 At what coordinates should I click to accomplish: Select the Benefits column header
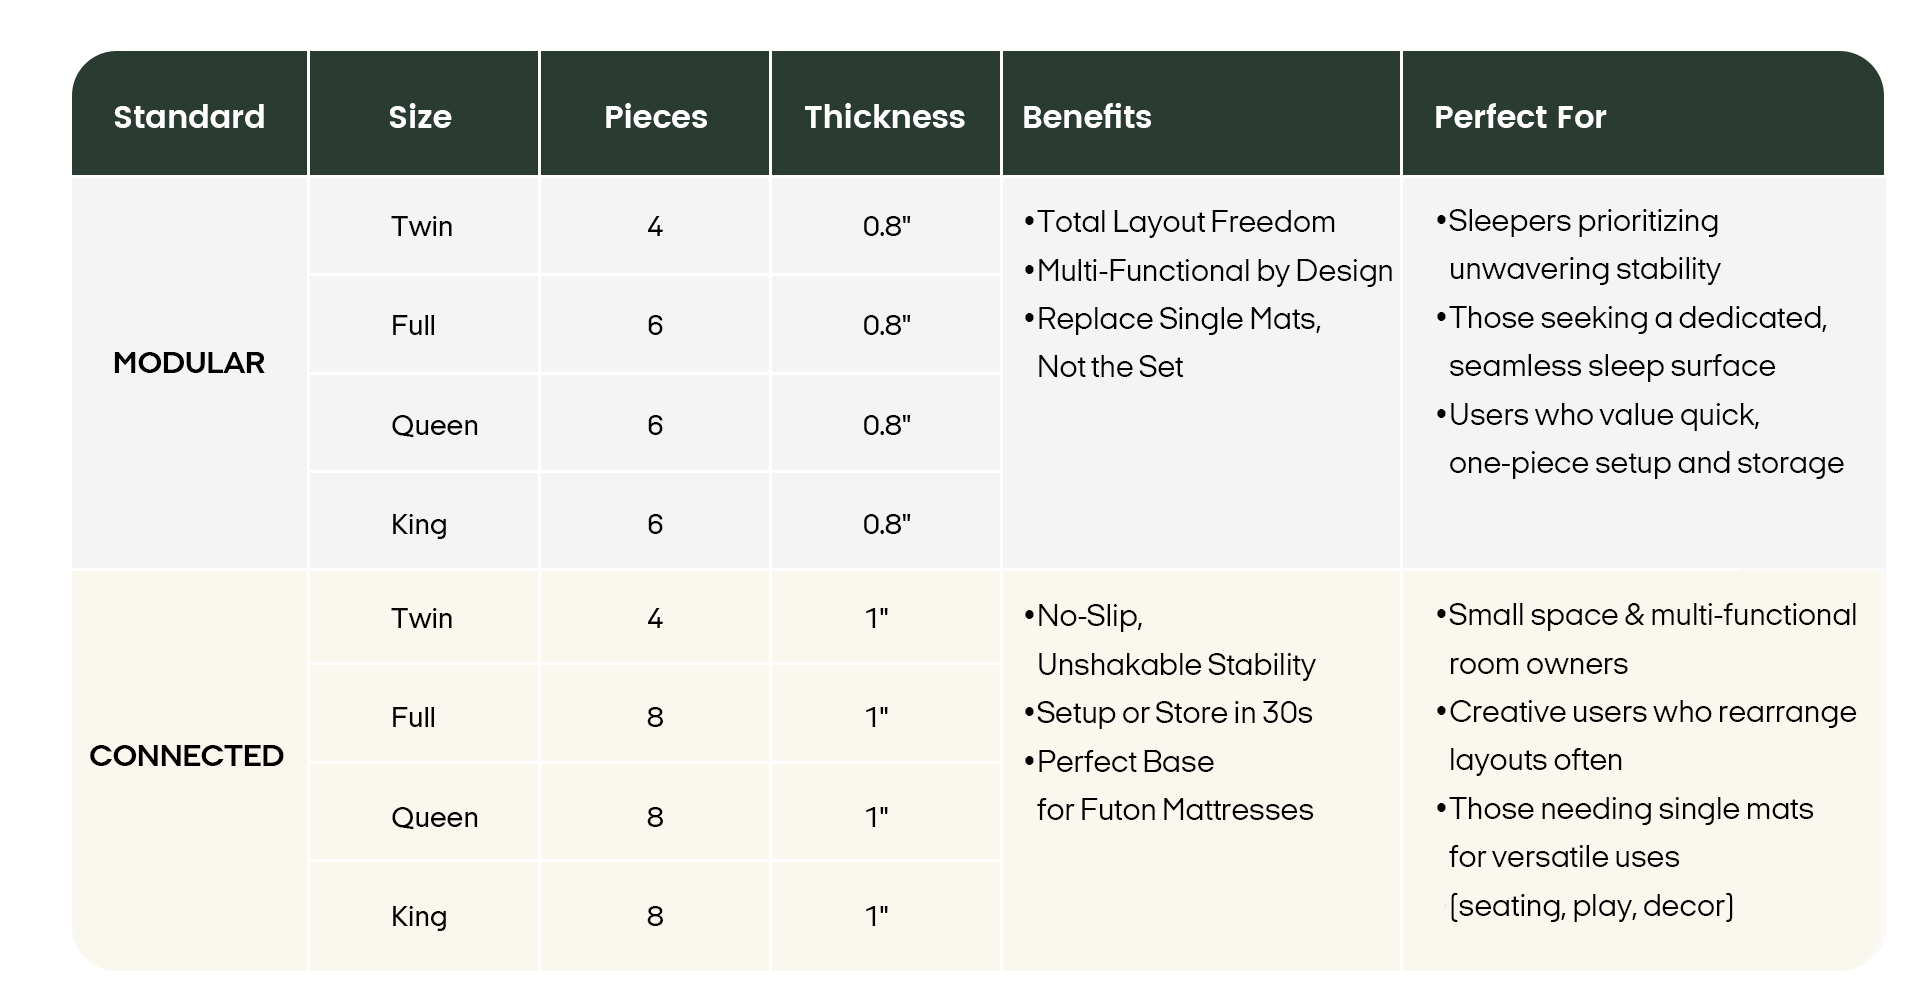pos(1087,117)
